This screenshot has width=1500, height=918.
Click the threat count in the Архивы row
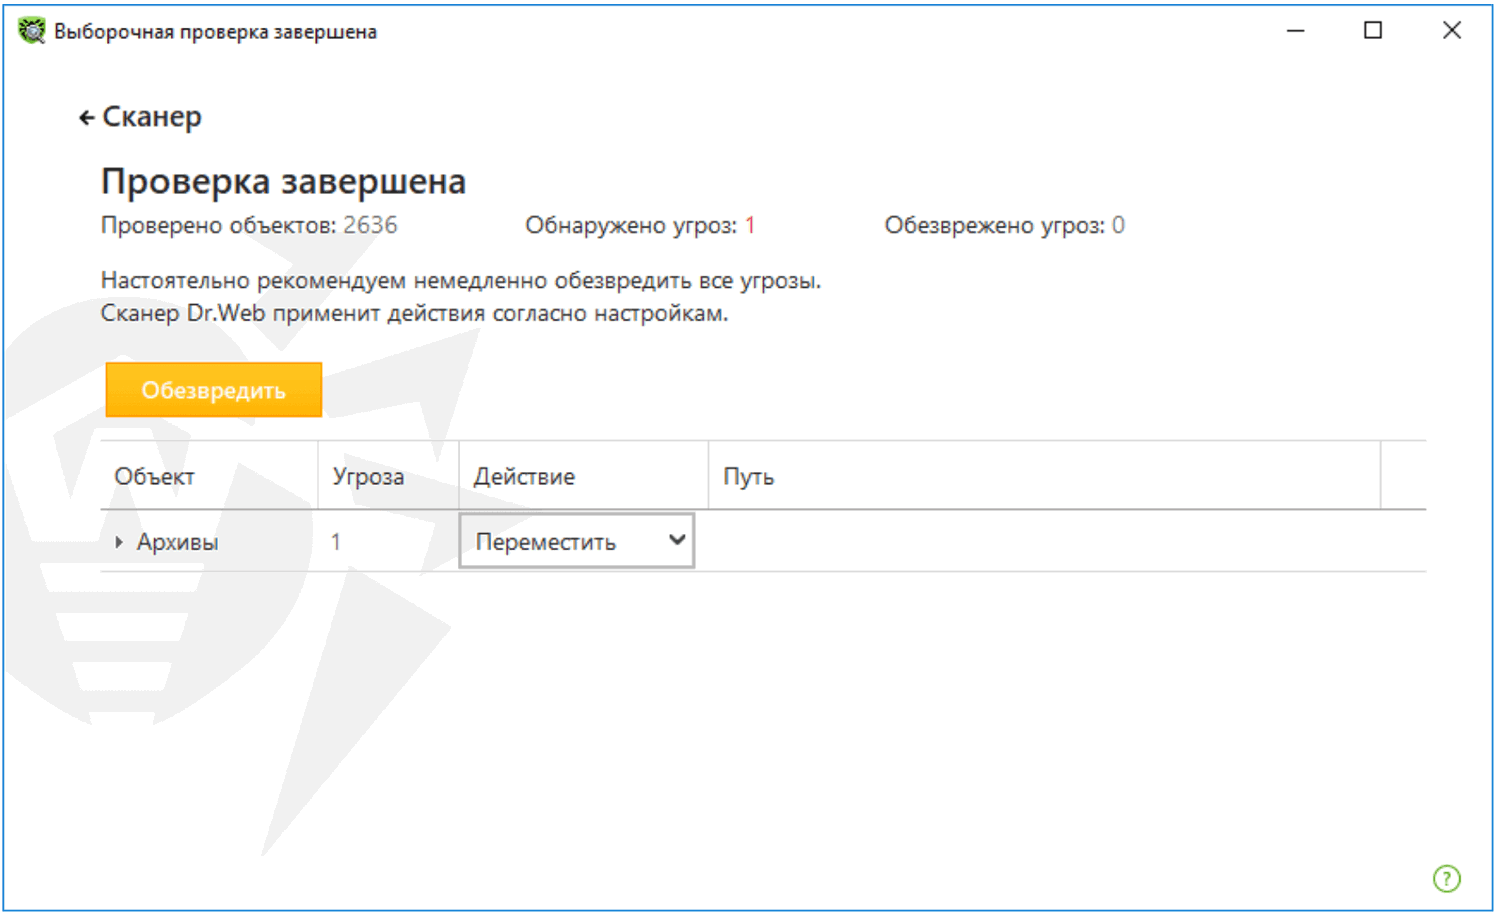[336, 542]
